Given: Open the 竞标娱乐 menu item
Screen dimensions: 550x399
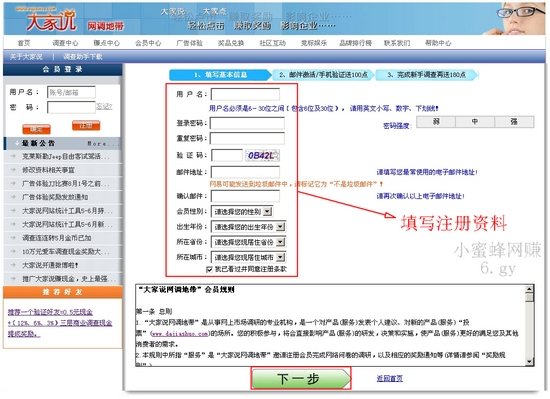Looking at the screenshot, I should coord(314,43).
